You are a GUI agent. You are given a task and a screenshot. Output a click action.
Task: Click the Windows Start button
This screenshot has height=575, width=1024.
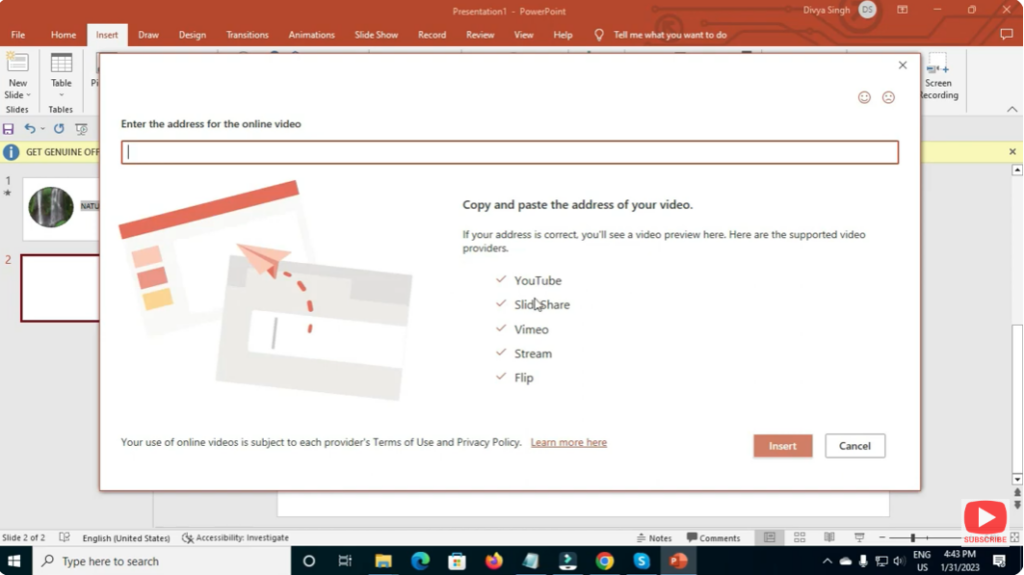point(14,561)
